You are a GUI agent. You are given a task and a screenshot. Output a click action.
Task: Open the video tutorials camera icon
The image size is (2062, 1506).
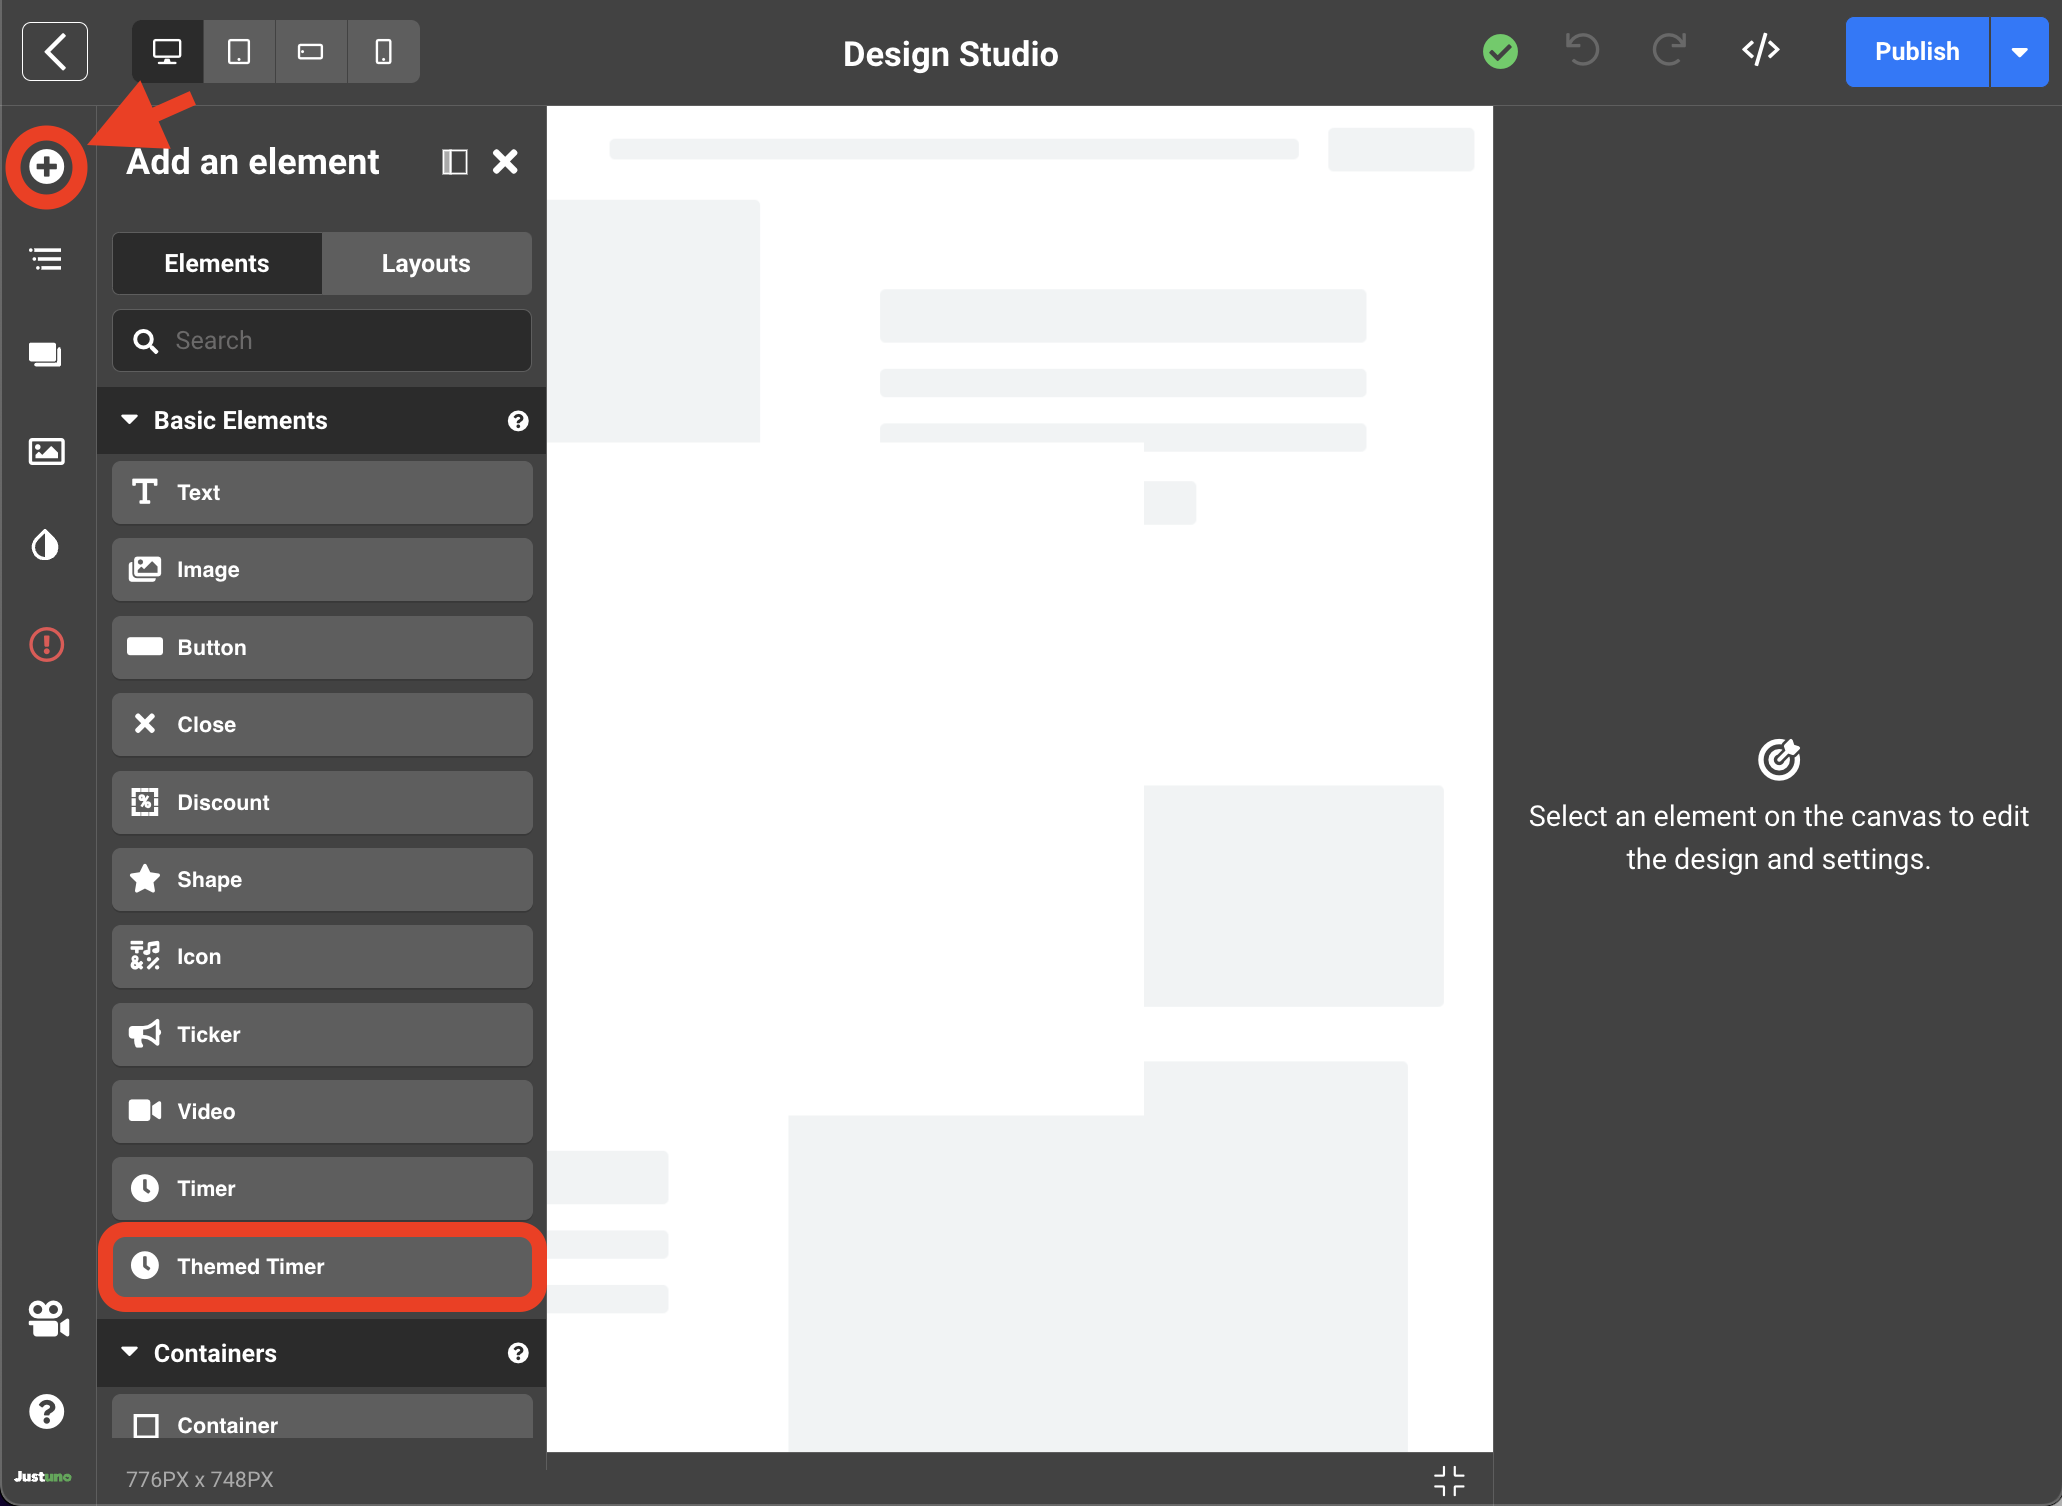point(48,1318)
